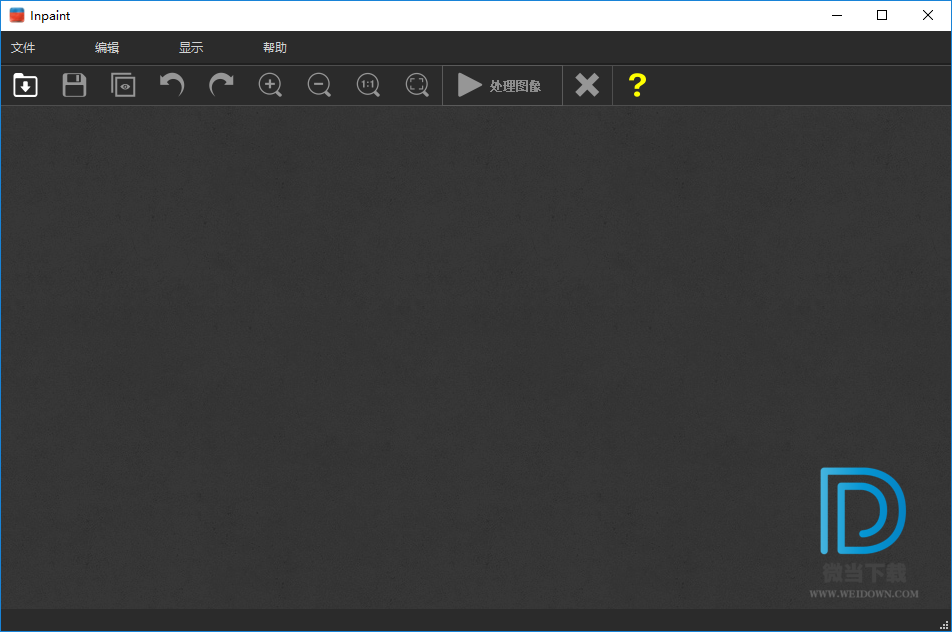952x632 pixels.
Task: Zoom out with the minus magnifier
Action: click(x=319, y=85)
